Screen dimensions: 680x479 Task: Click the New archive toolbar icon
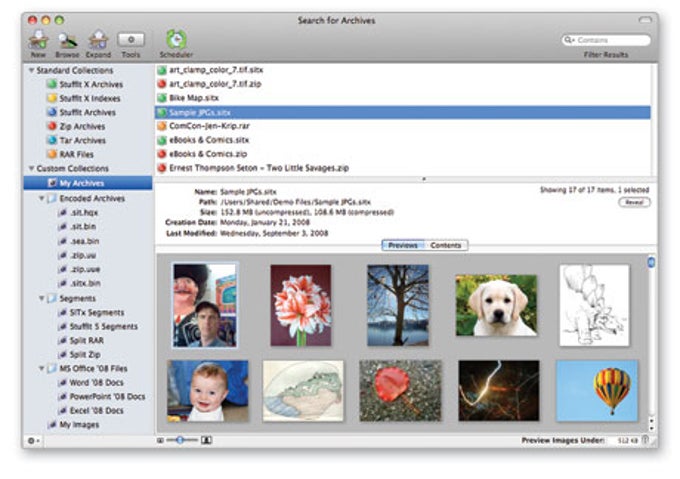click(38, 40)
